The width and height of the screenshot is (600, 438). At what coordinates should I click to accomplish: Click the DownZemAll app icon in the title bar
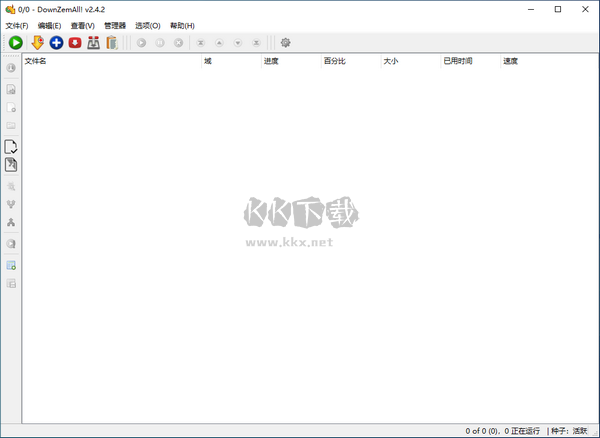click(10, 9)
